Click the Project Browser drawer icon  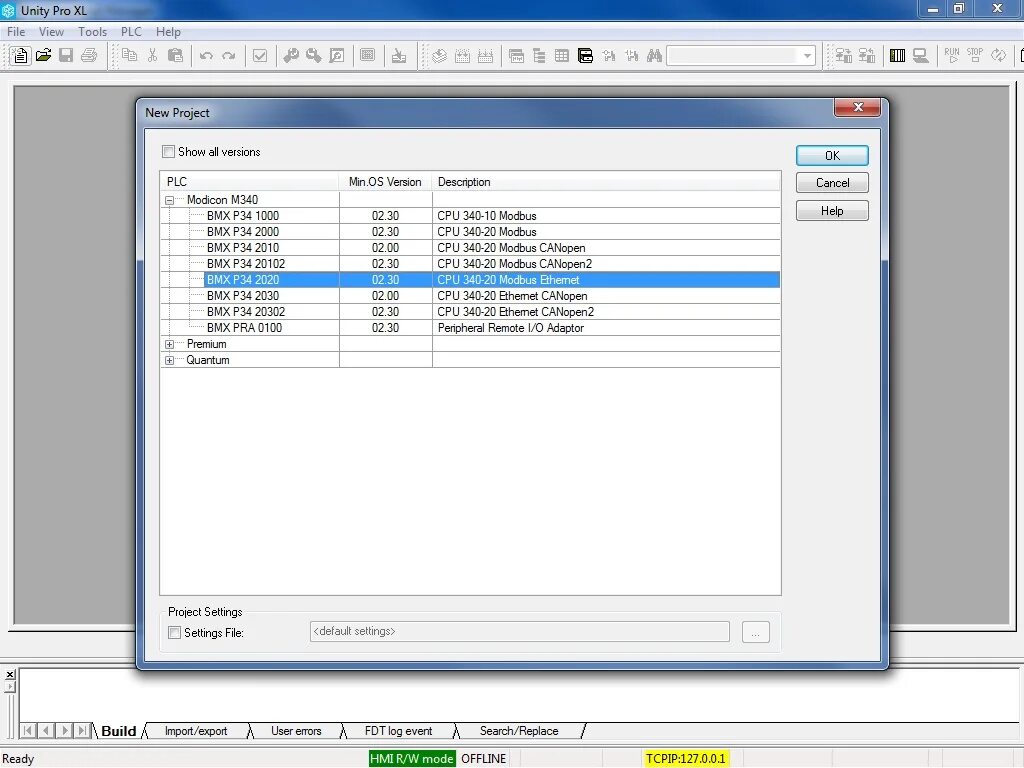585,56
